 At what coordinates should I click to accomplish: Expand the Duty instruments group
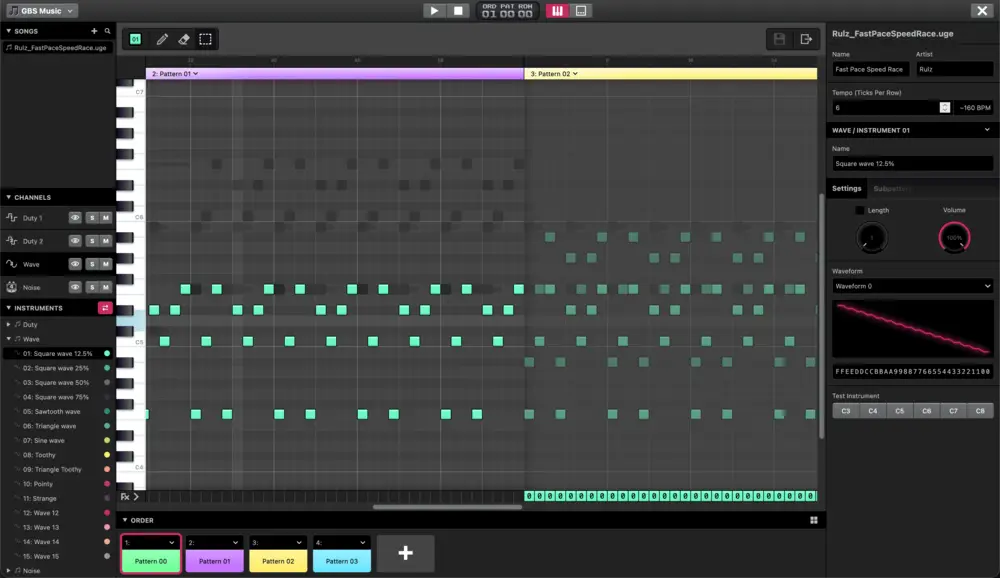8,324
